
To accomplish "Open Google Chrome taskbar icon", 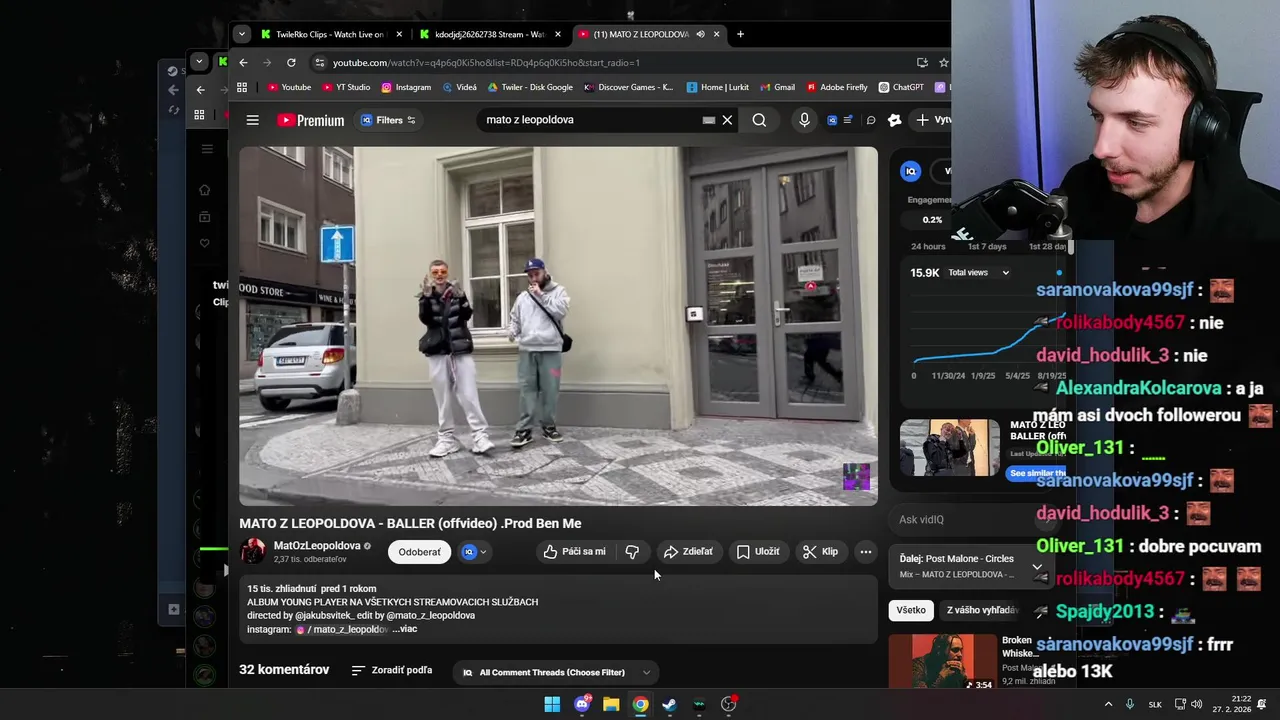I will 640,704.
